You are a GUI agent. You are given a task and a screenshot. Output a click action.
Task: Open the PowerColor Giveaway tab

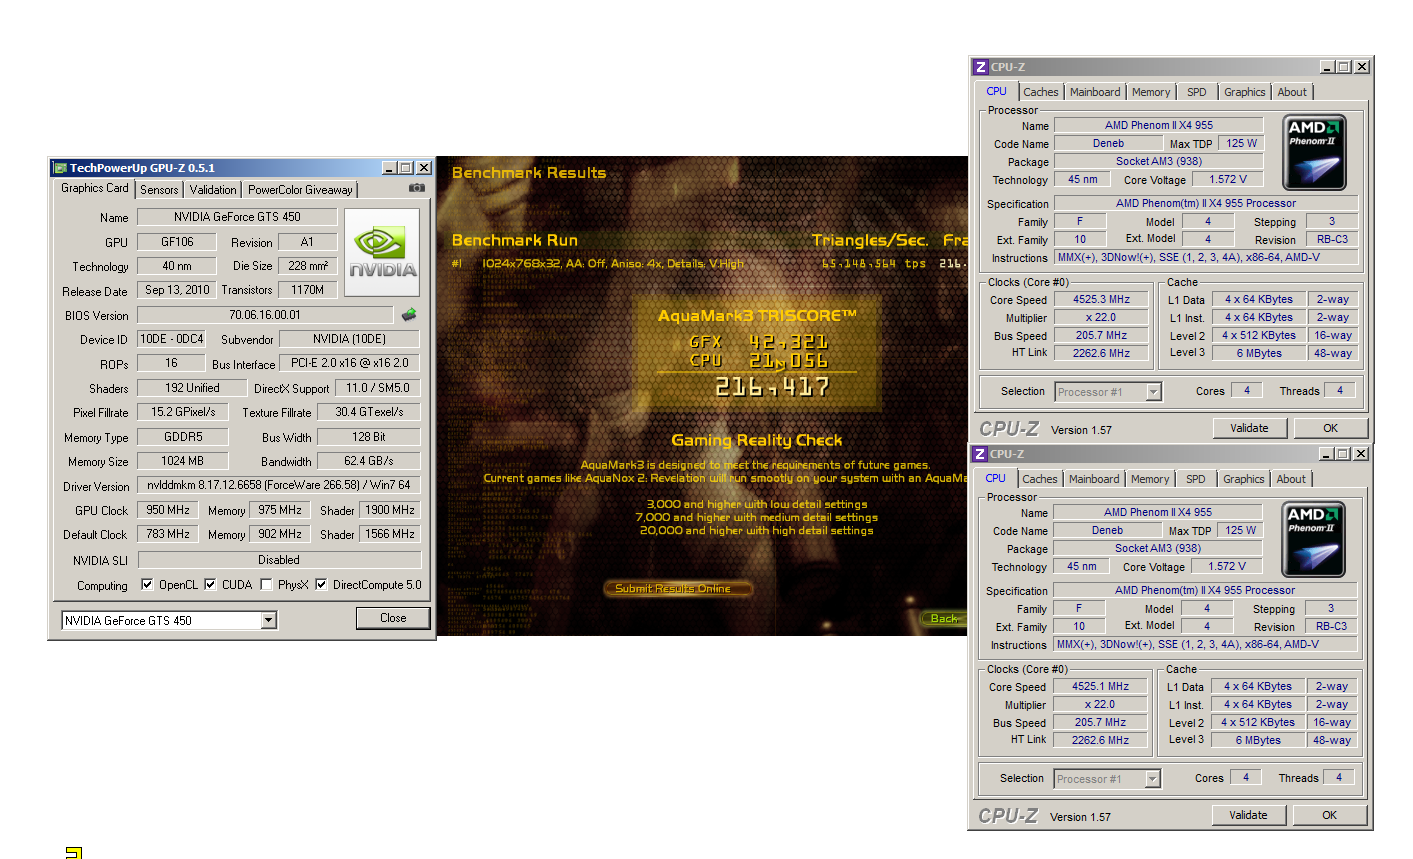tap(300, 189)
